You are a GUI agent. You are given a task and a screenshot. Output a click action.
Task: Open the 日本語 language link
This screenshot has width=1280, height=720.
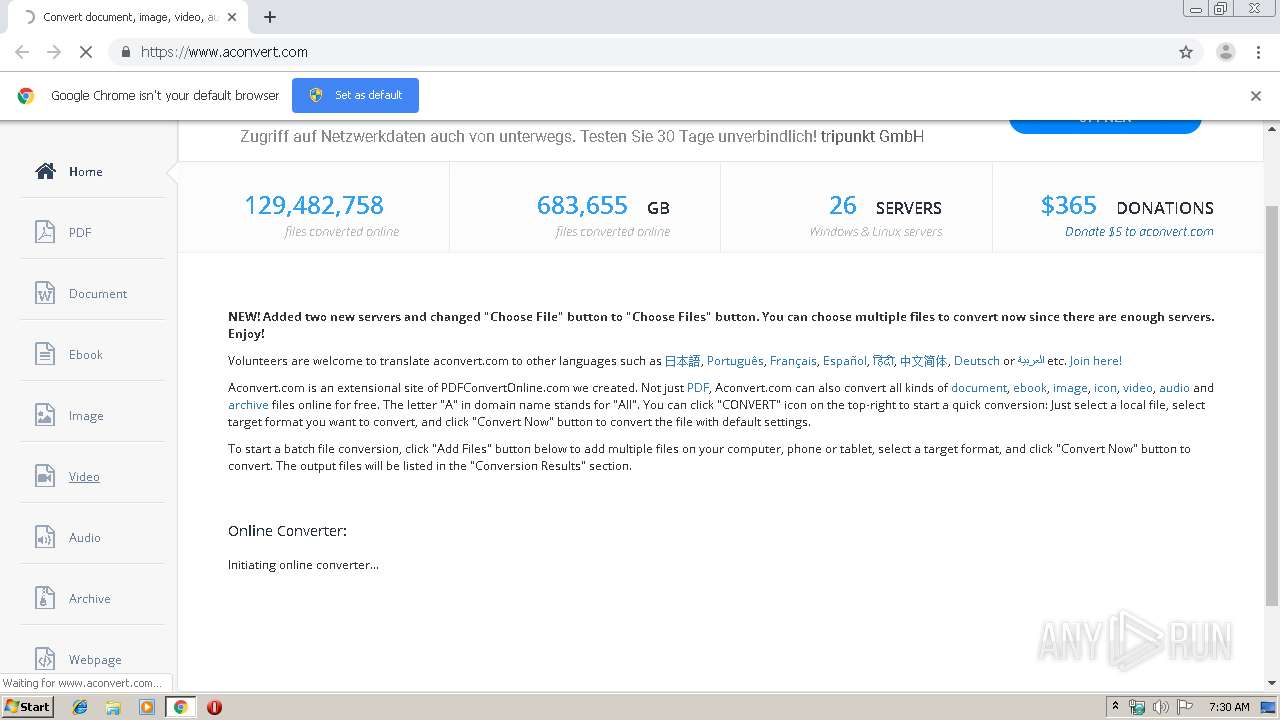point(682,361)
